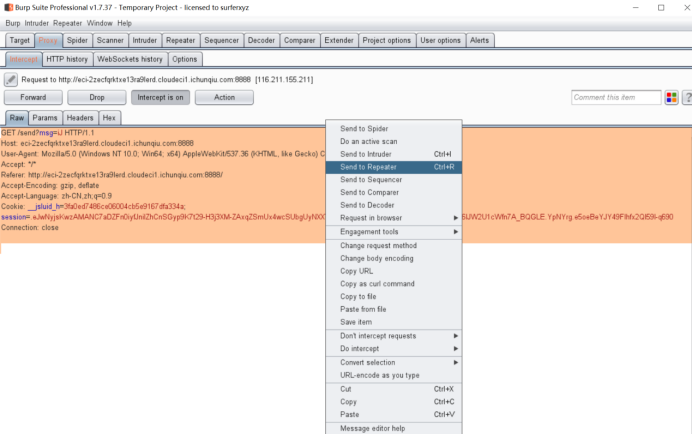Switch to Hex request view
The image size is (693, 435).
(109, 118)
